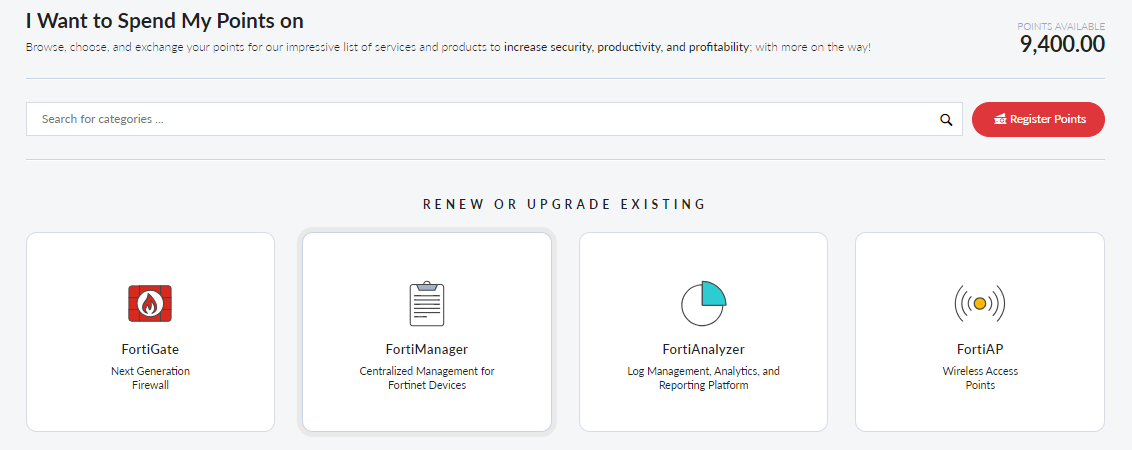Open the FortiManager card title
The height and width of the screenshot is (450, 1132).
(x=427, y=350)
